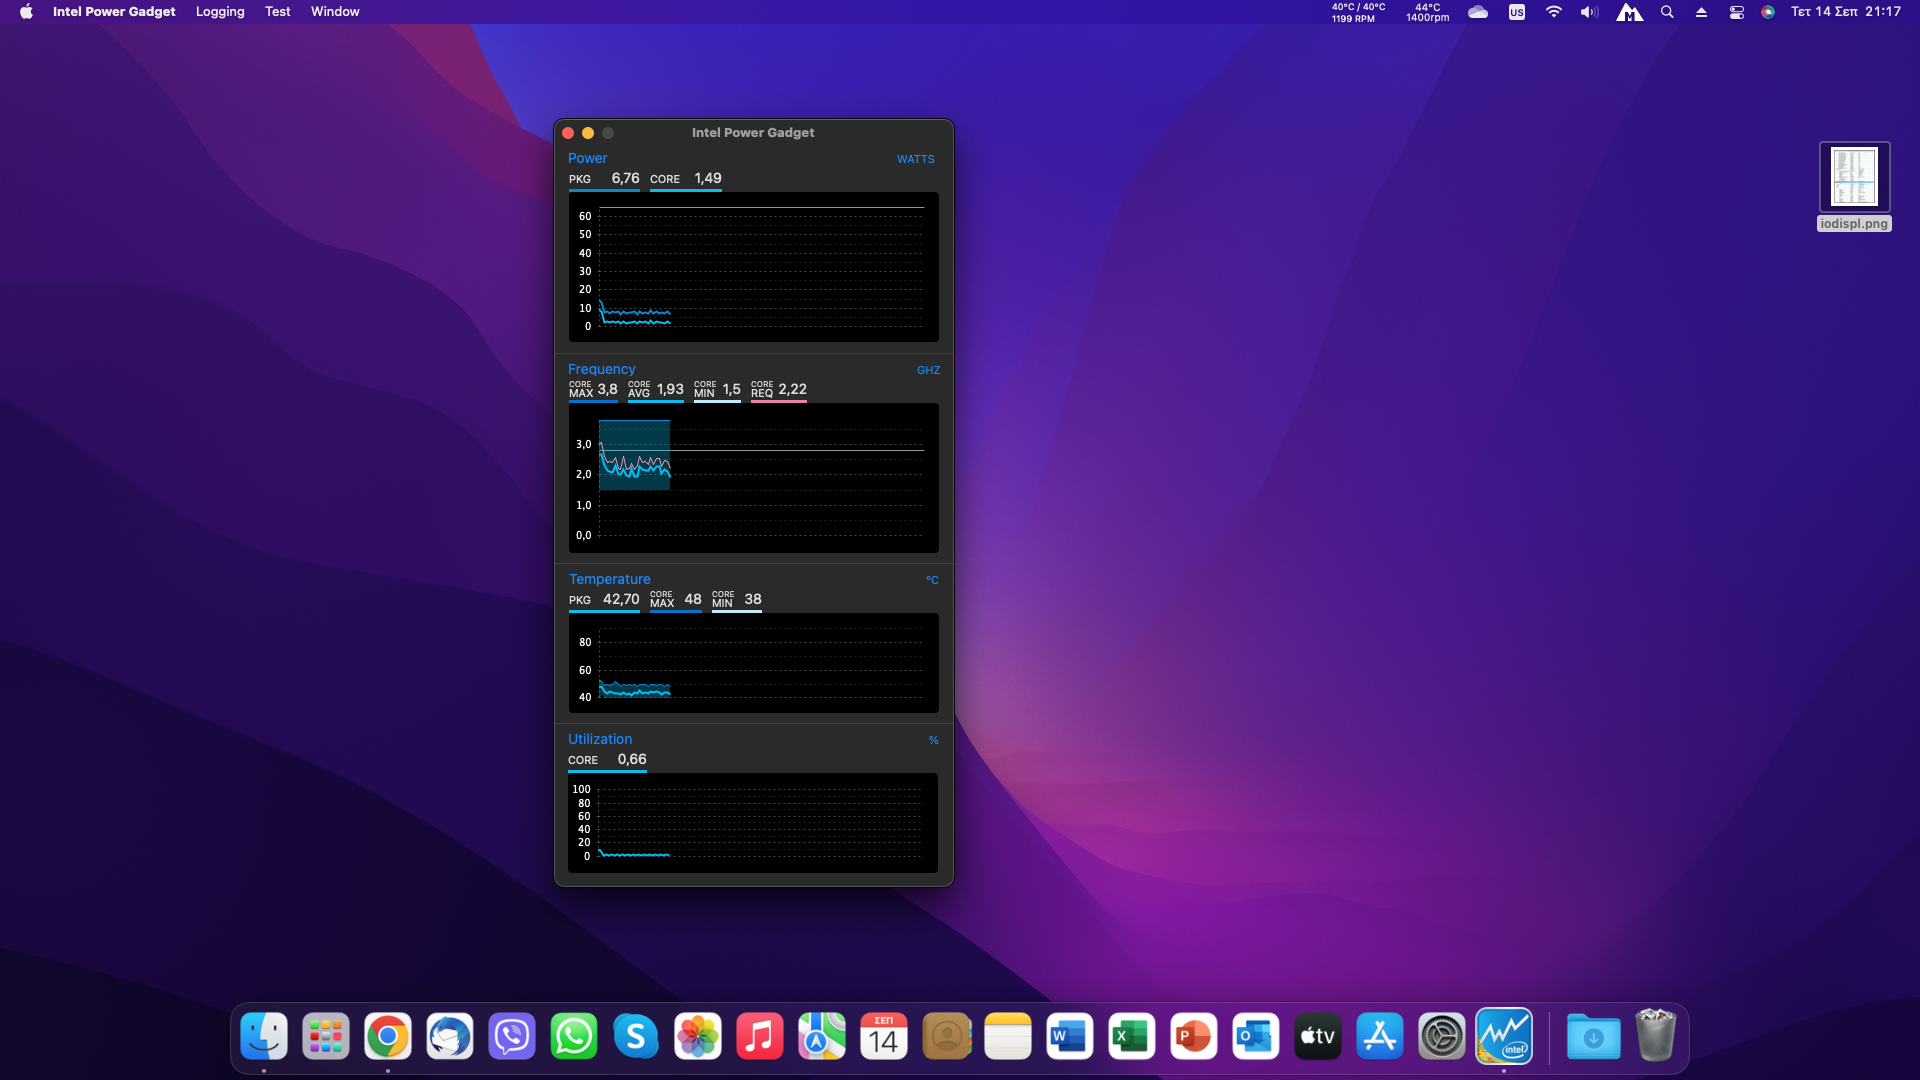The image size is (1920, 1080).
Task: Select iodispl.png file on desktop
Action: (x=1854, y=178)
